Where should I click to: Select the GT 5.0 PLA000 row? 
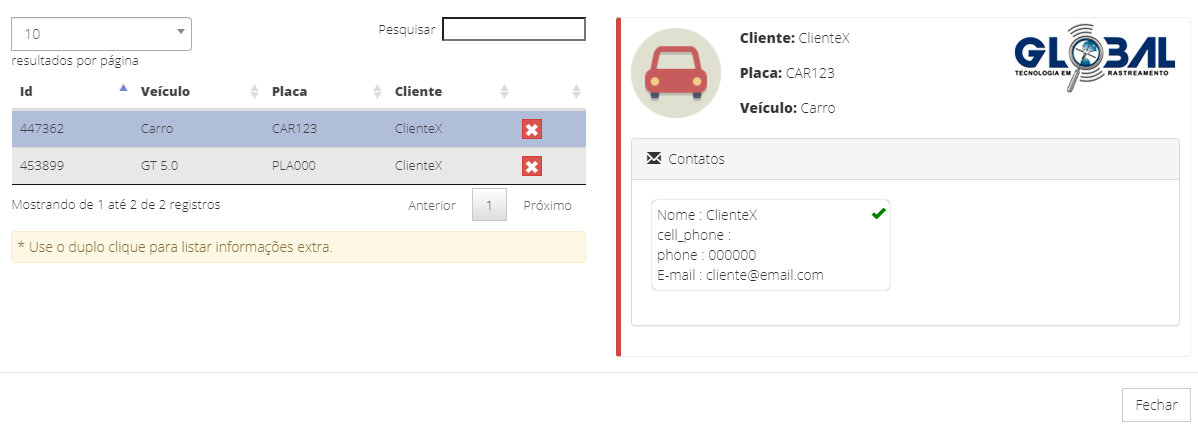click(x=260, y=166)
